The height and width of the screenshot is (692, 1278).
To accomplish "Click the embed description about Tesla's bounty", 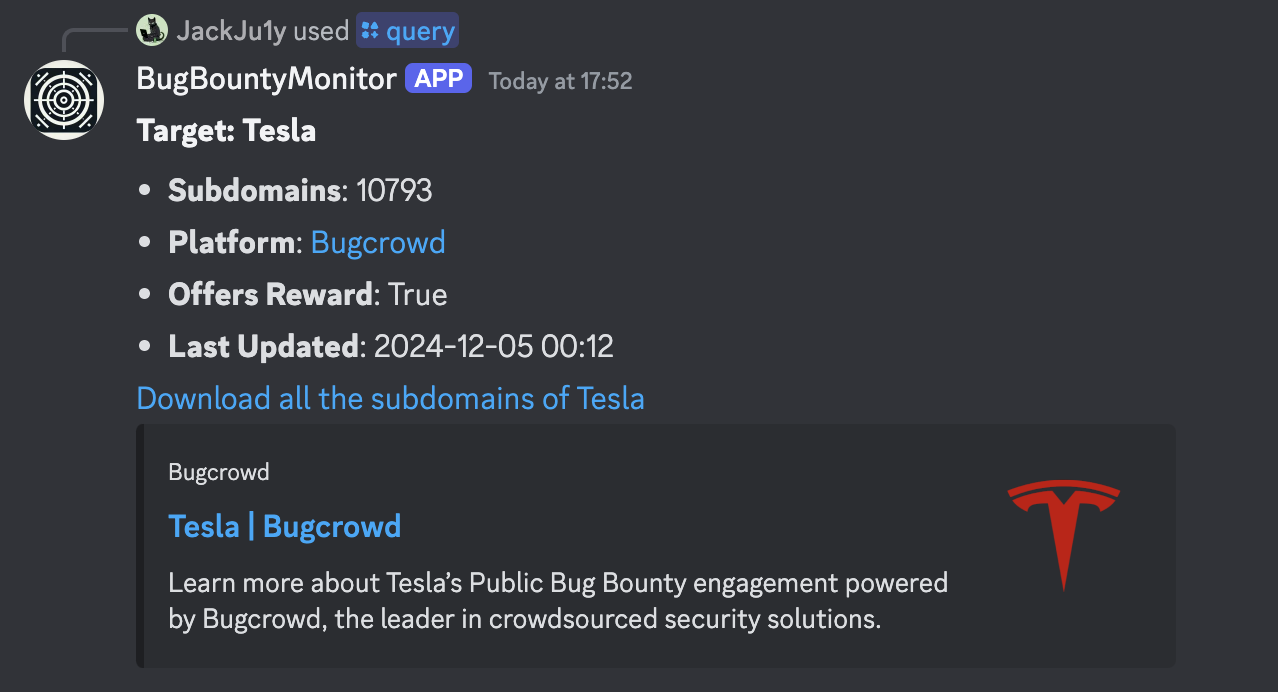I will (558, 600).
